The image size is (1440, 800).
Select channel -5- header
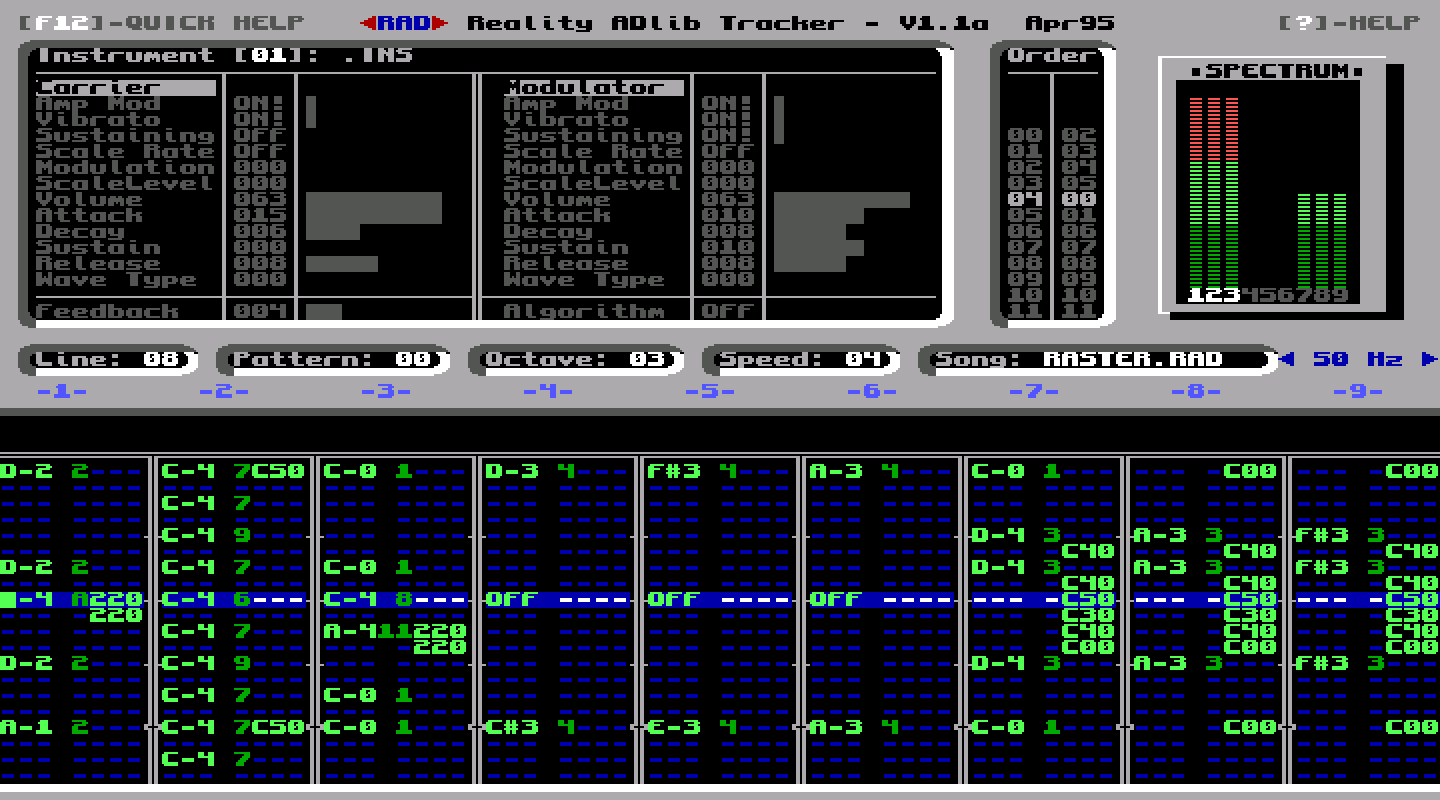[x=710, y=391]
